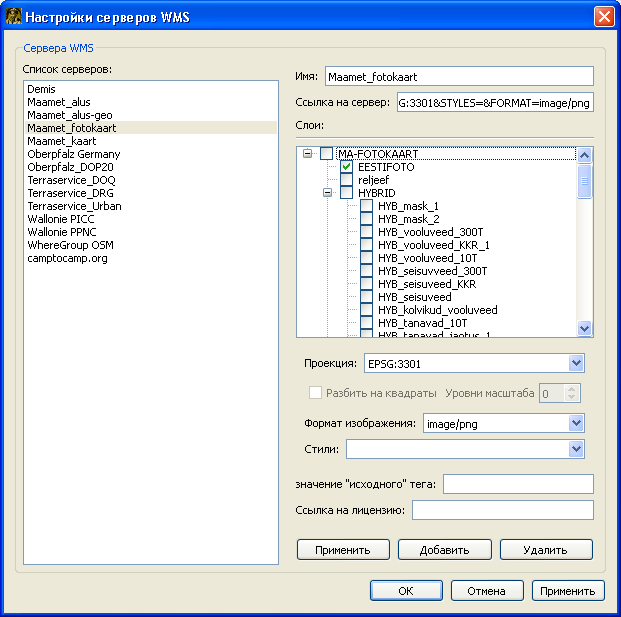Collapse the HYBRID layer group

click(x=327, y=193)
